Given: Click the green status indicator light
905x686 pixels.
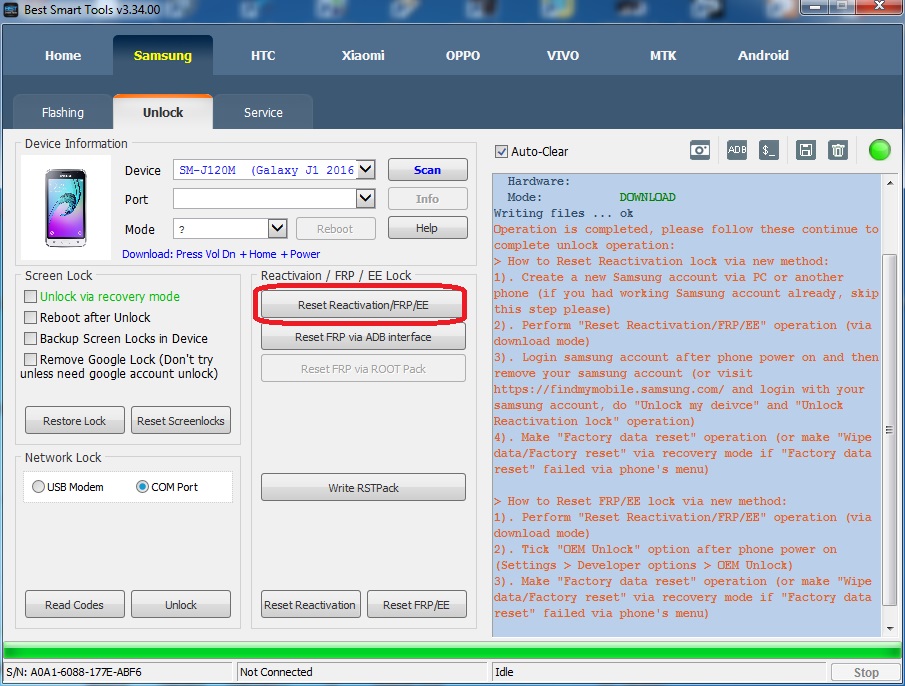Looking at the screenshot, I should click(879, 150).
